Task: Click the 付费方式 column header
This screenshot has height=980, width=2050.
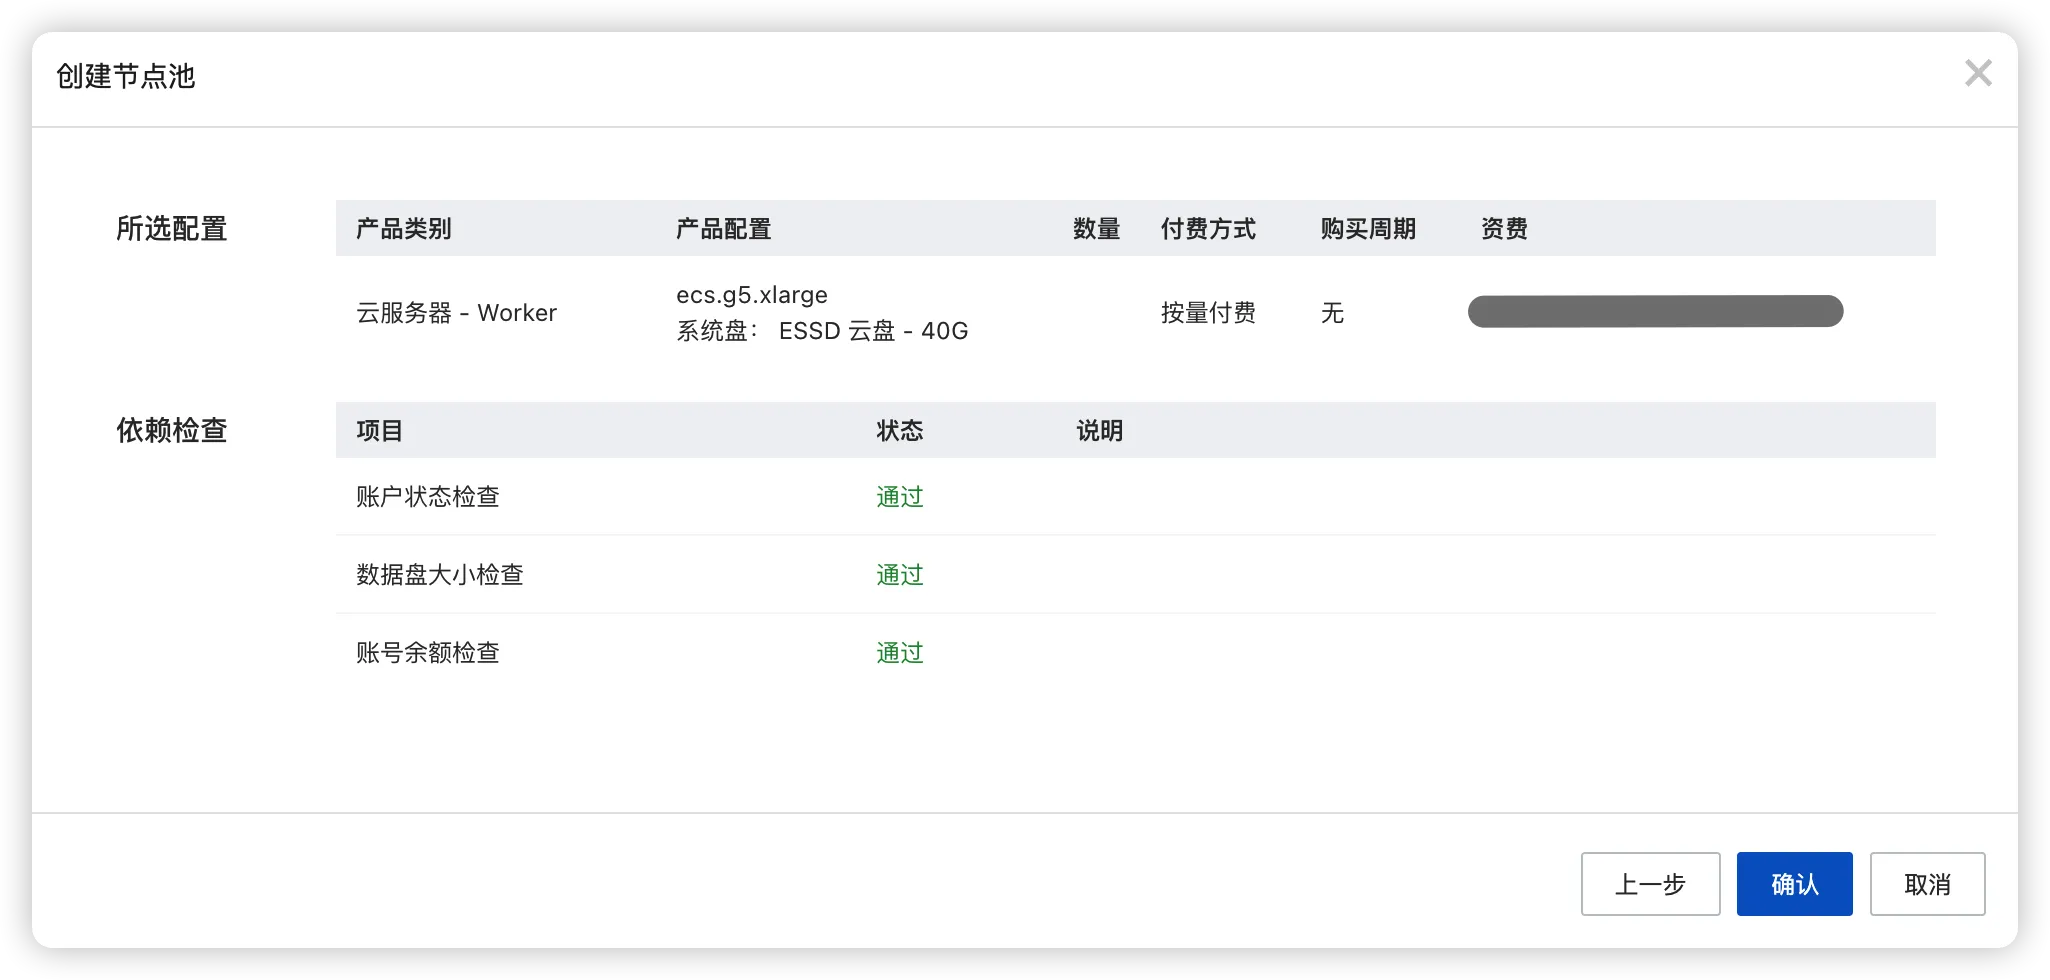Action: click(x=1208, y=229)
